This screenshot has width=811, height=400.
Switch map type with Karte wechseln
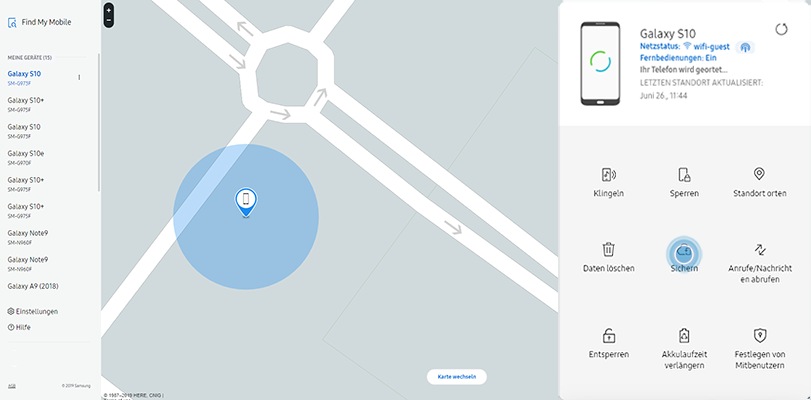(457, 377)
